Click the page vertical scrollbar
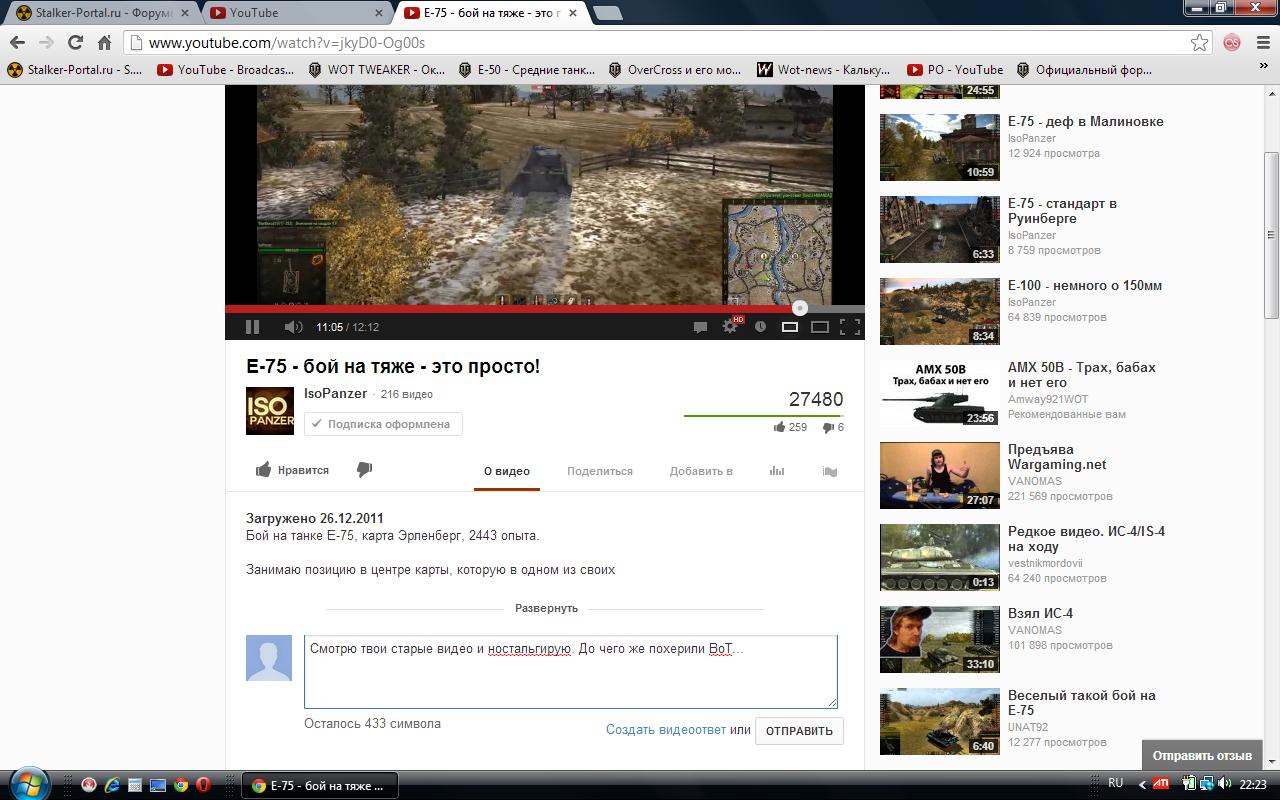The image size is (1280, 800). (1272, 234)
